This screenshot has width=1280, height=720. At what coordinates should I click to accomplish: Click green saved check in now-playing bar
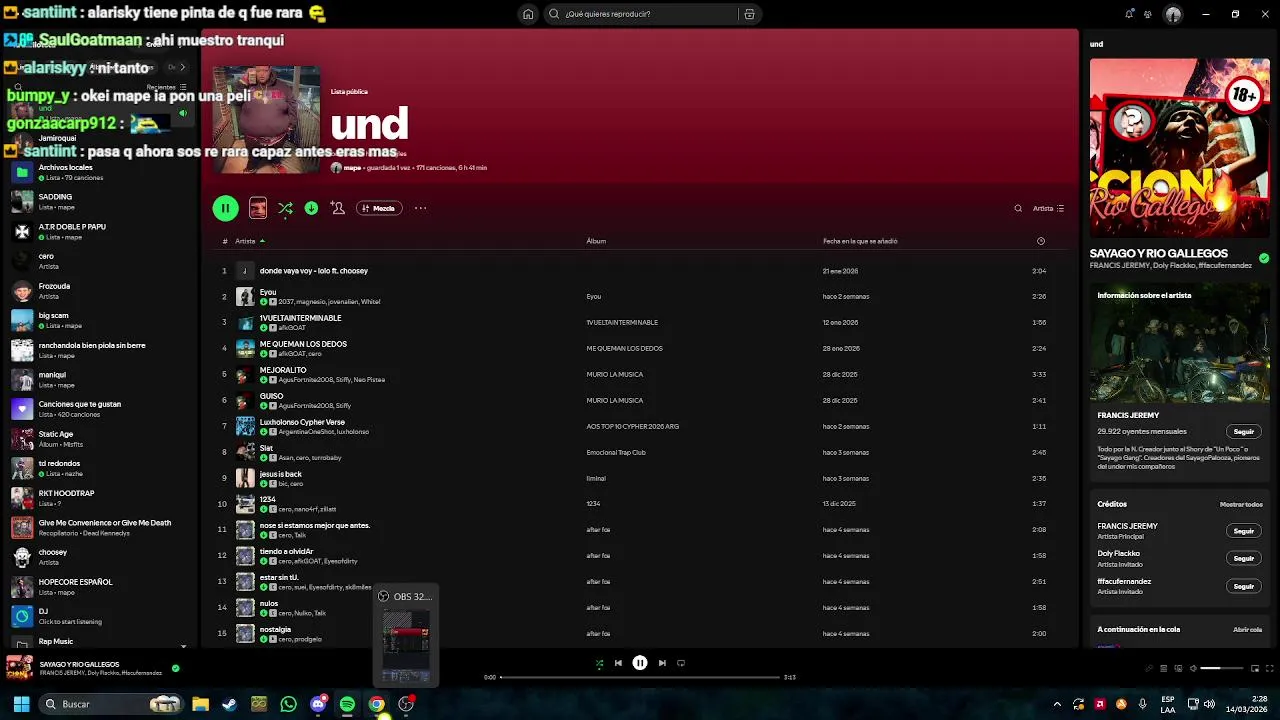tap(176, 668)
